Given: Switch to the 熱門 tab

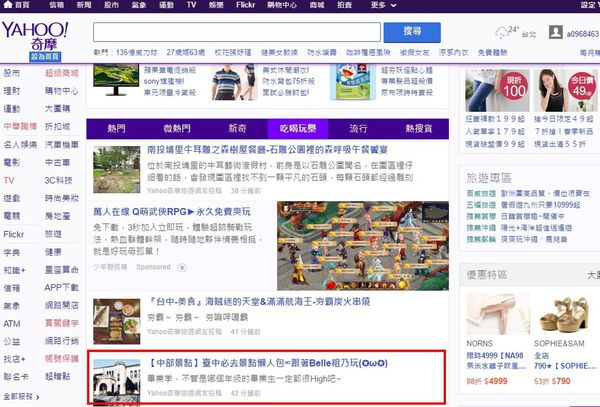Looking at the screenshot, I should pyautogui.click(x=116, y=128).
